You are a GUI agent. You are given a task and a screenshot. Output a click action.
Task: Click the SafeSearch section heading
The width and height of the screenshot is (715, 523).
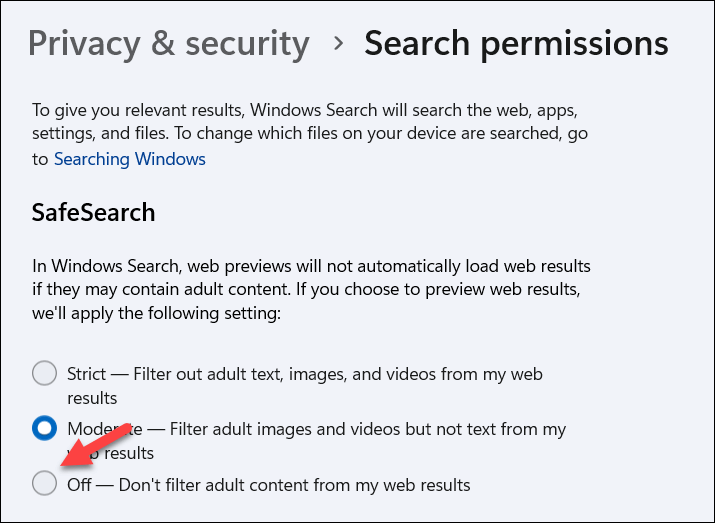(94, 212)
